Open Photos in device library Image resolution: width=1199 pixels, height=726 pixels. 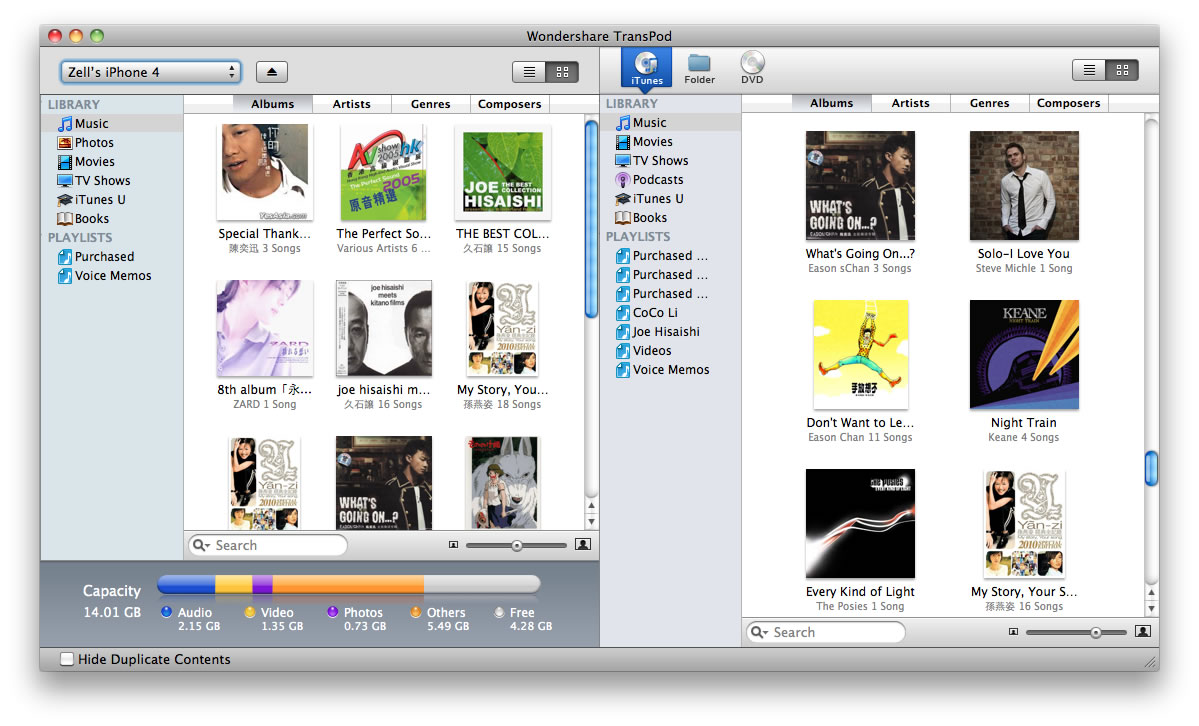(x=112, y=142)
